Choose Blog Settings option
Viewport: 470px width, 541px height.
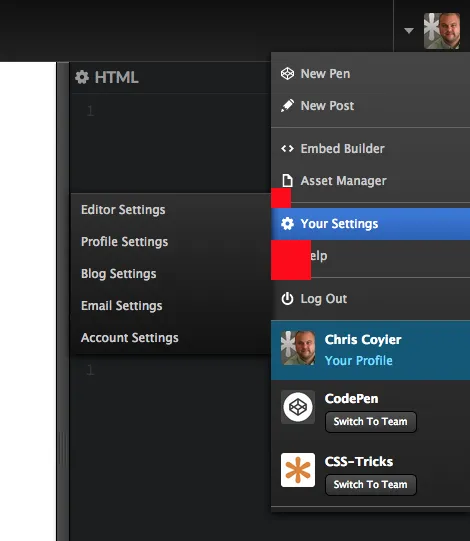coord(118,274)
